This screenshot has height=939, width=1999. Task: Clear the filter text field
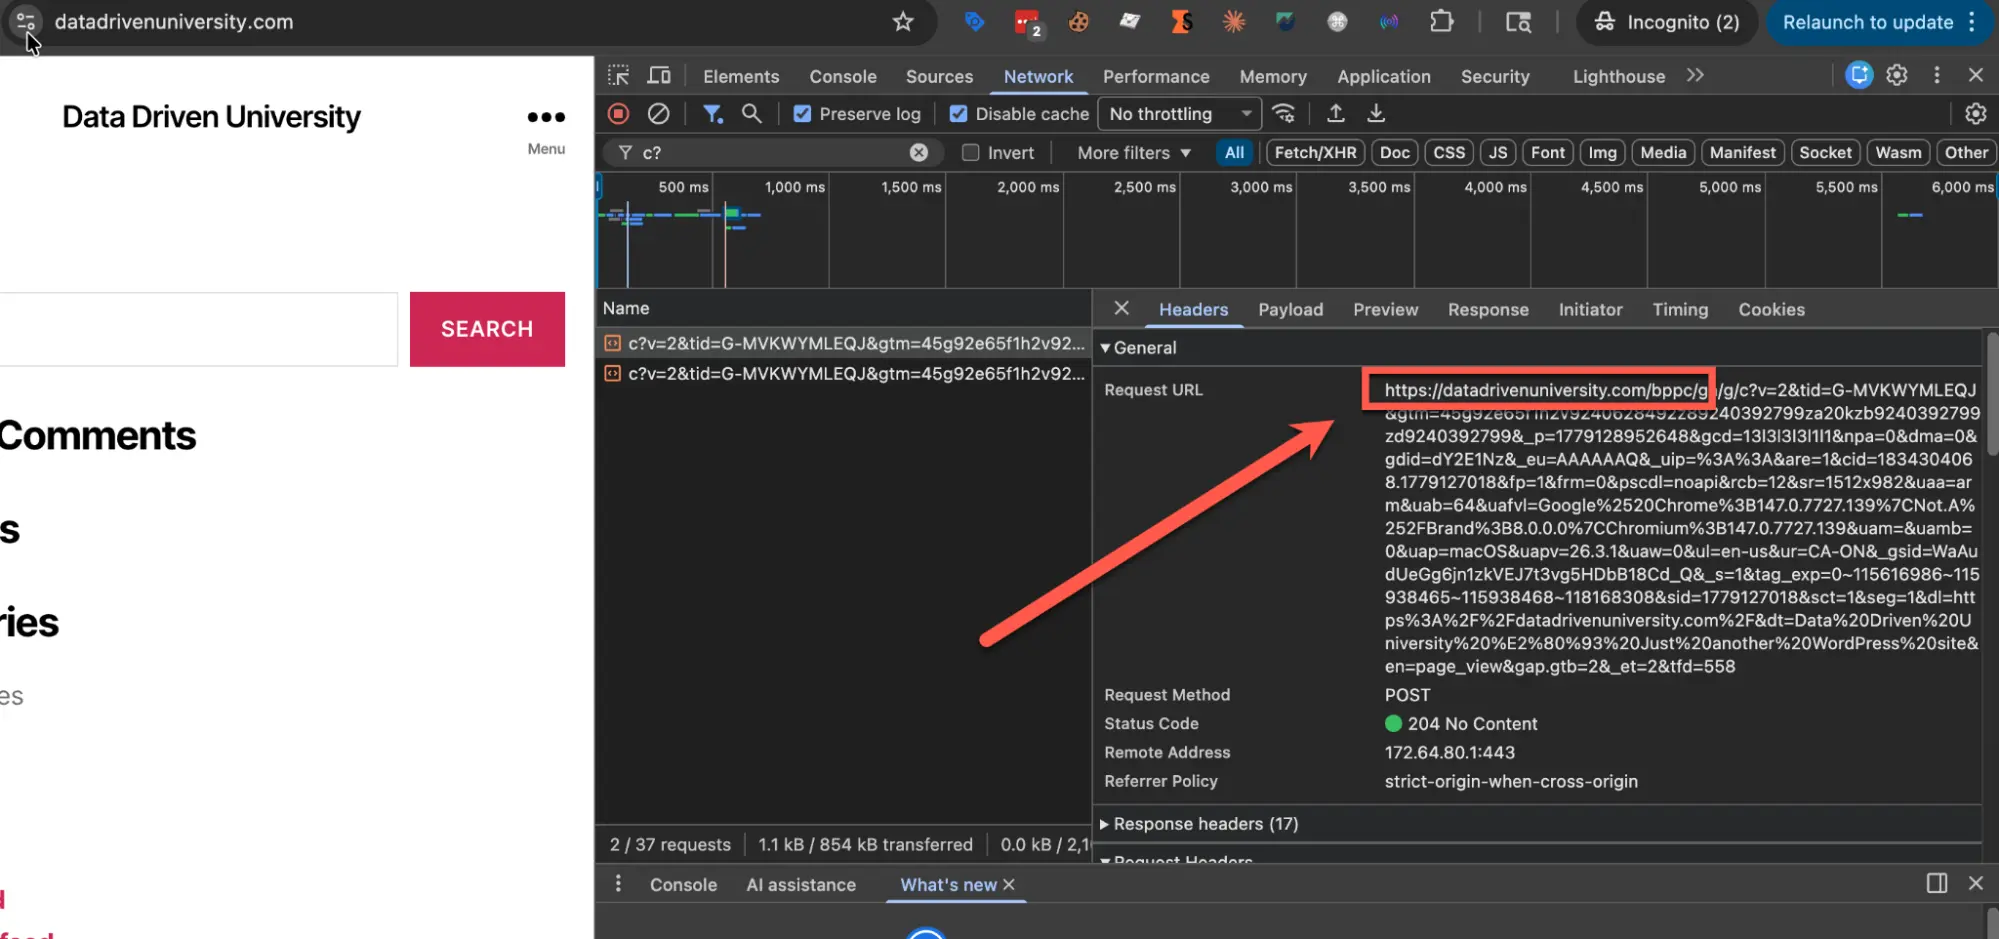coord(919,152)
